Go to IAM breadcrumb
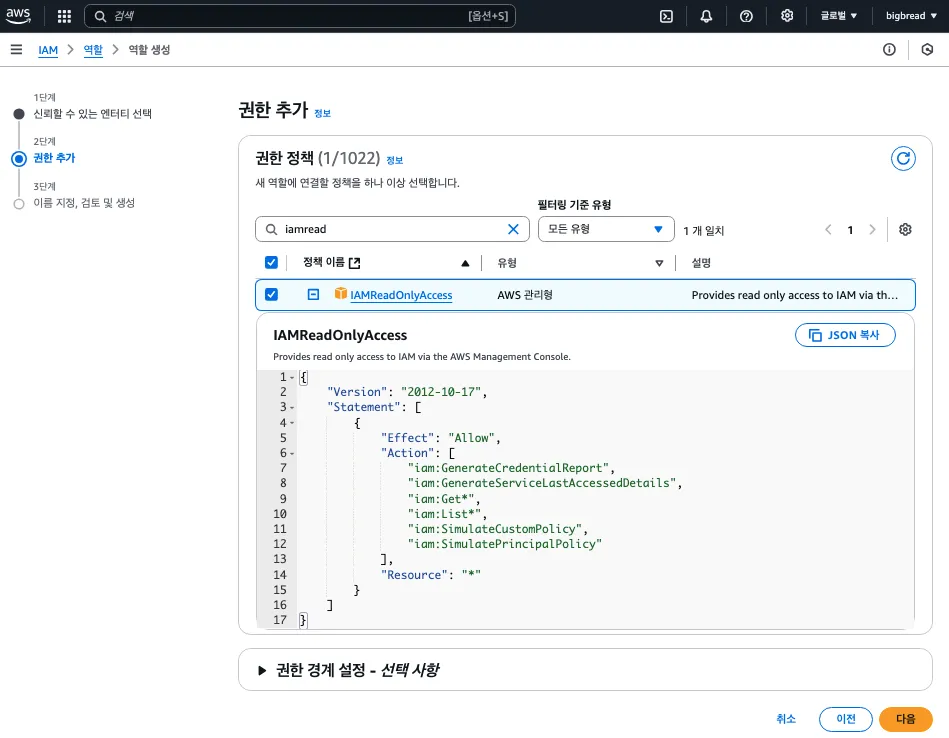Screen dimensions: 949x738 point(48,50)
